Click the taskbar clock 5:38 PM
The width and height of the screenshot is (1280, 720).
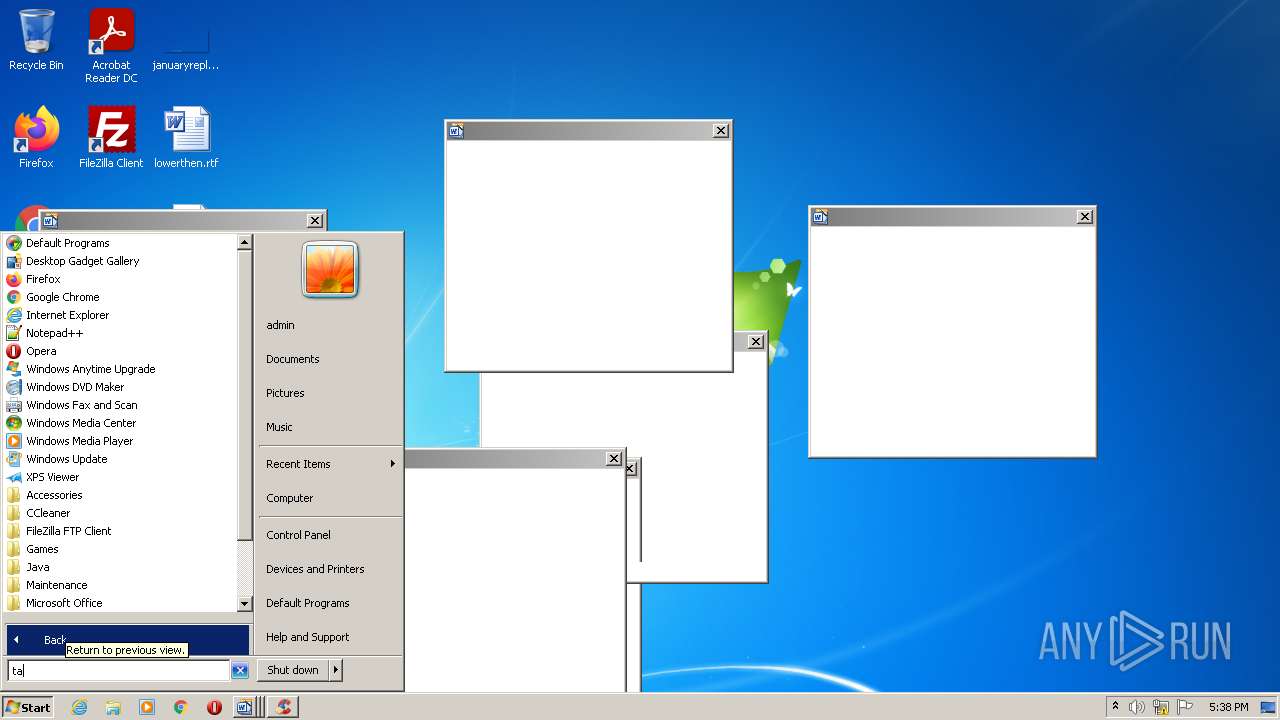coord(1228,707)
